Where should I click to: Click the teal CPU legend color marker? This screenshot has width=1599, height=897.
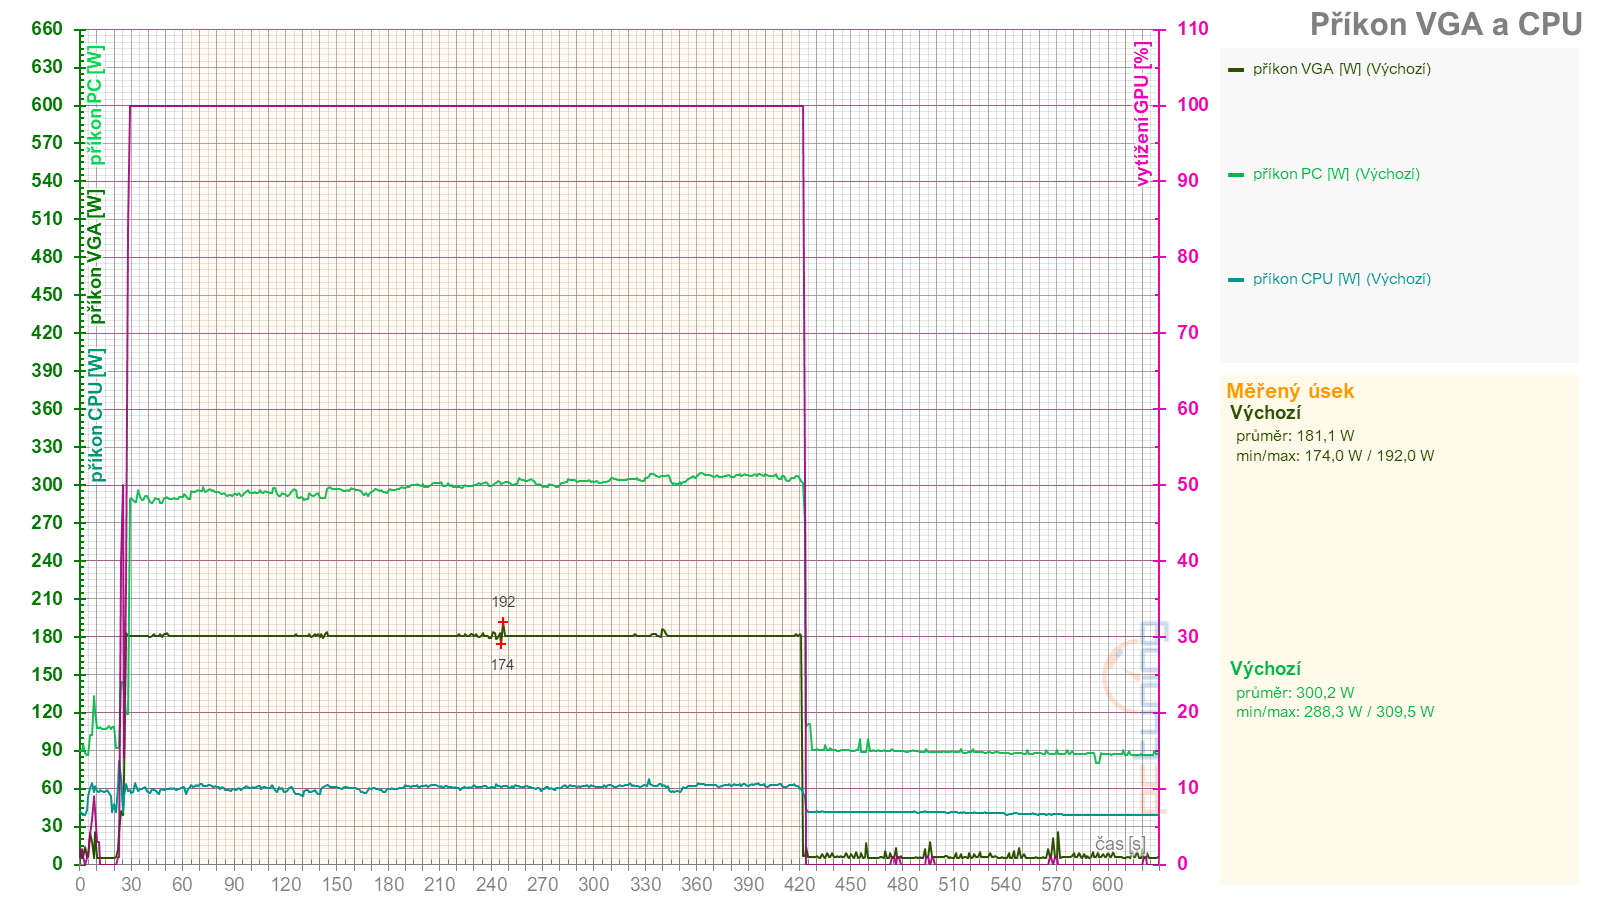click(1236, 280)
